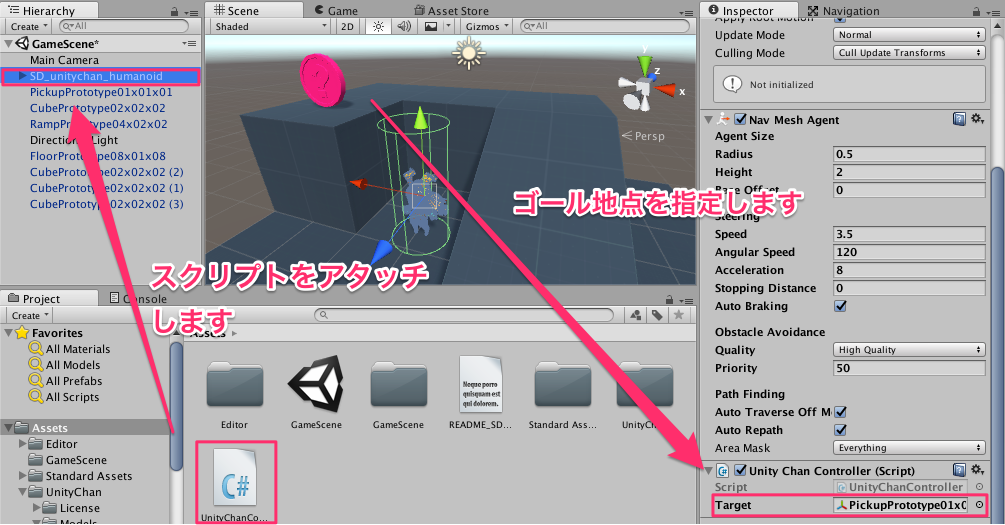Select the Project tab
This screenshot has height=525, width=1005.
49,298
